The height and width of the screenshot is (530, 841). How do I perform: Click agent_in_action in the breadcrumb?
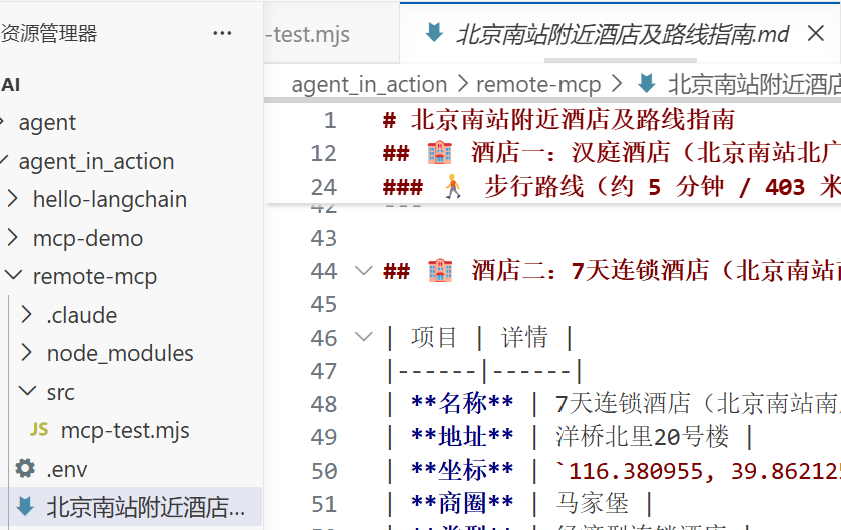pyautogui.click(x=369, y=84)
